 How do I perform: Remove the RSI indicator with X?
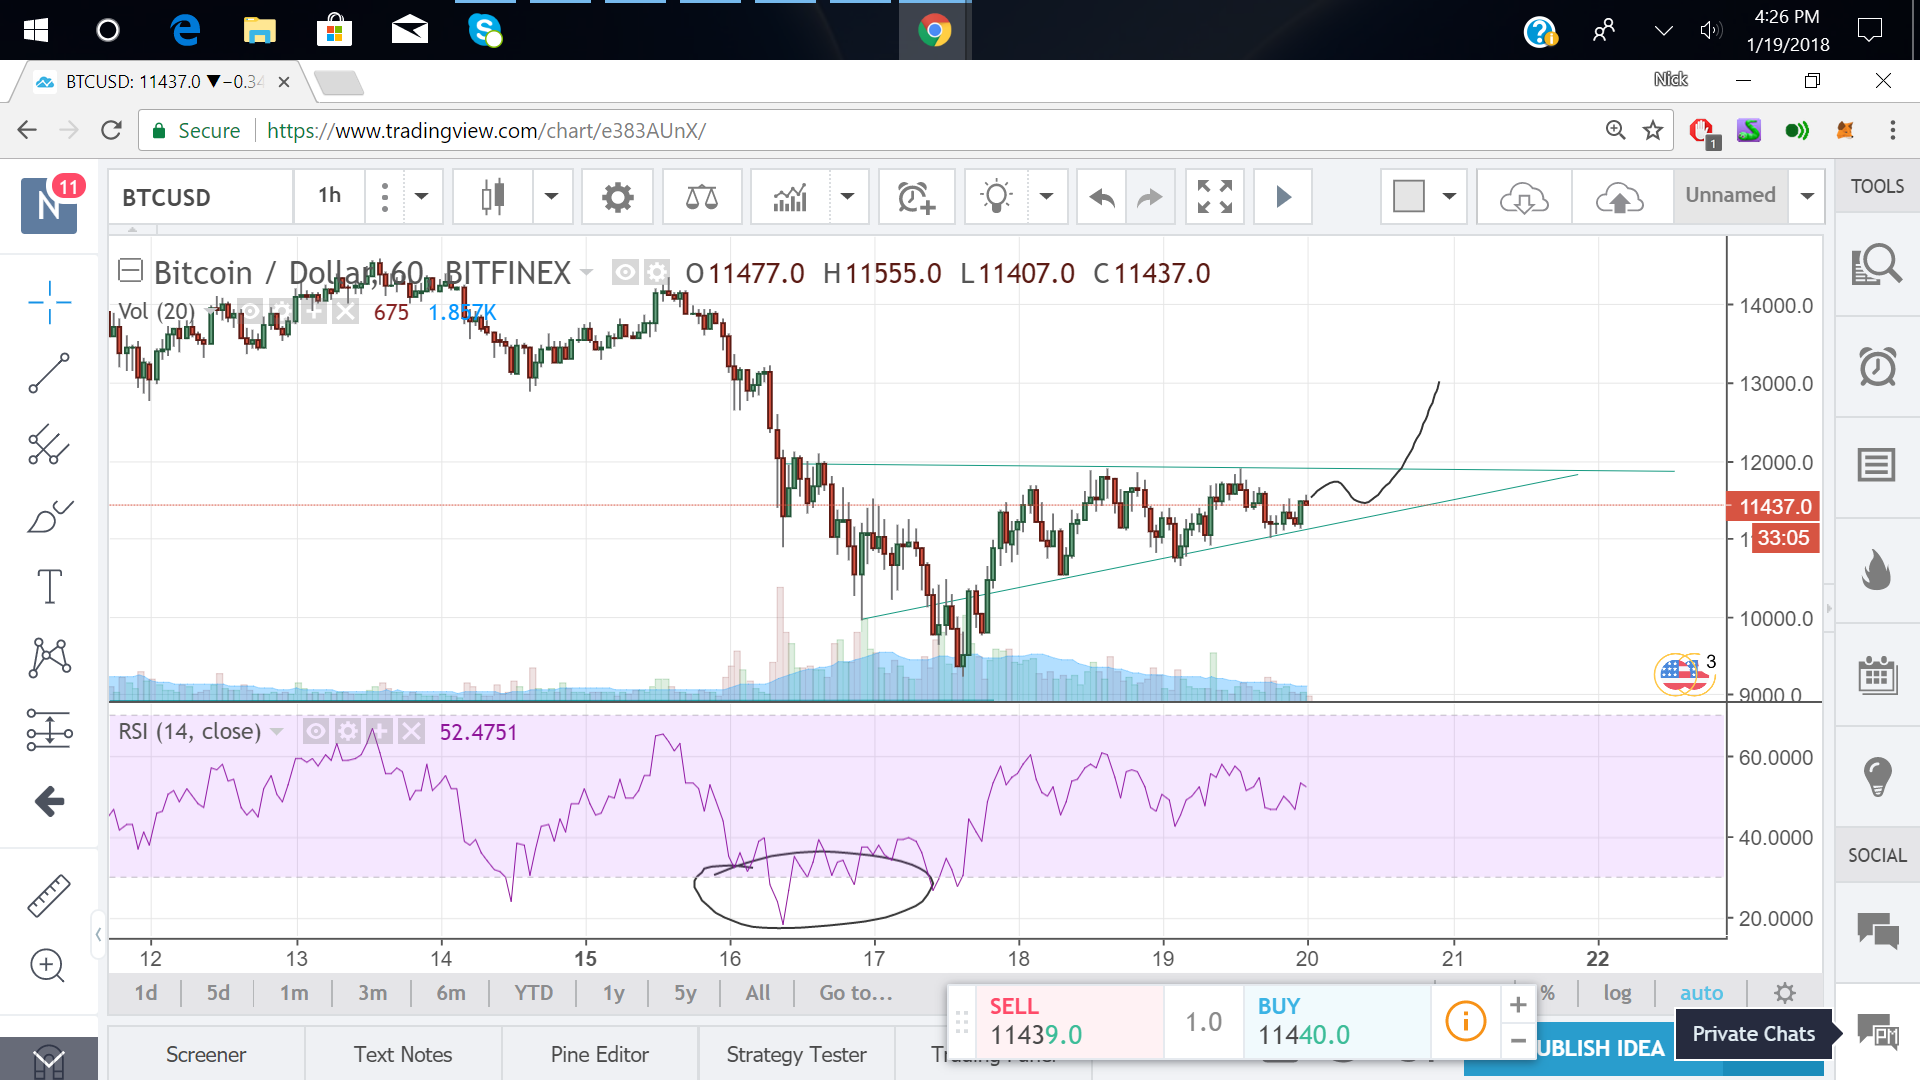tap(412, 731)
